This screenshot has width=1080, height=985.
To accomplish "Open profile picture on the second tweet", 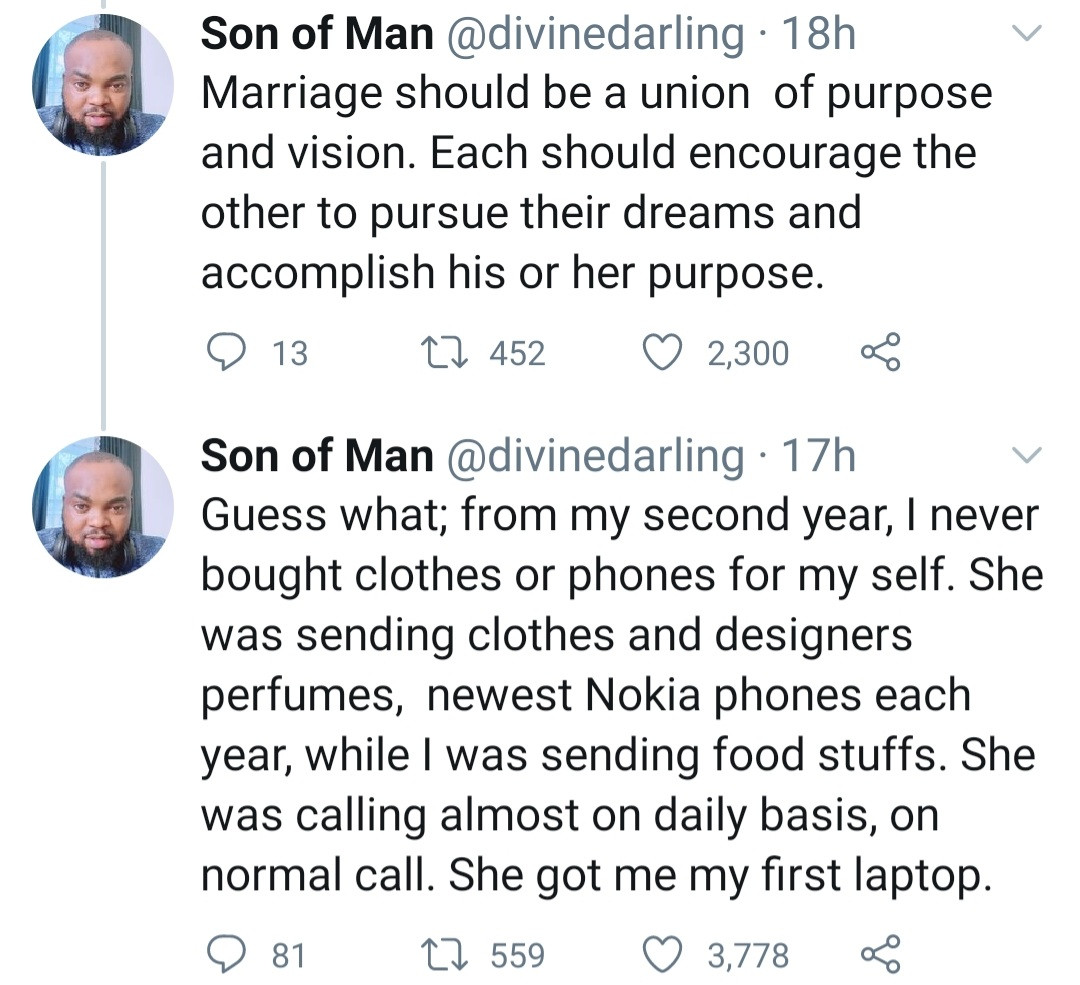I will tap(103, 507).
